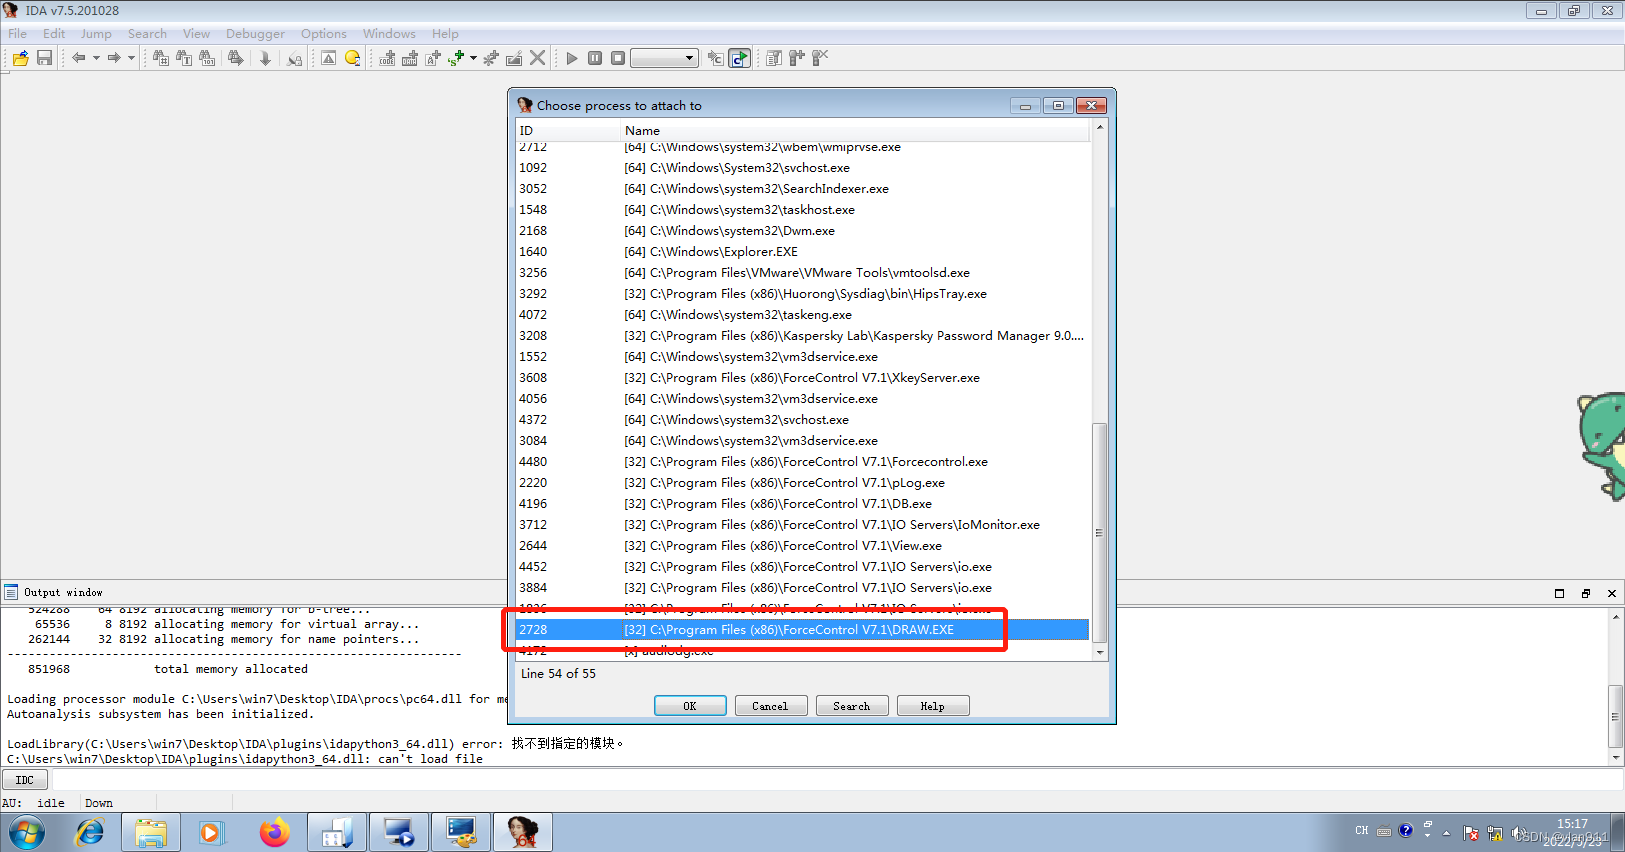This screenshot has width=1625, height=852.
Task: Open the Options menu
Action: 324,33
